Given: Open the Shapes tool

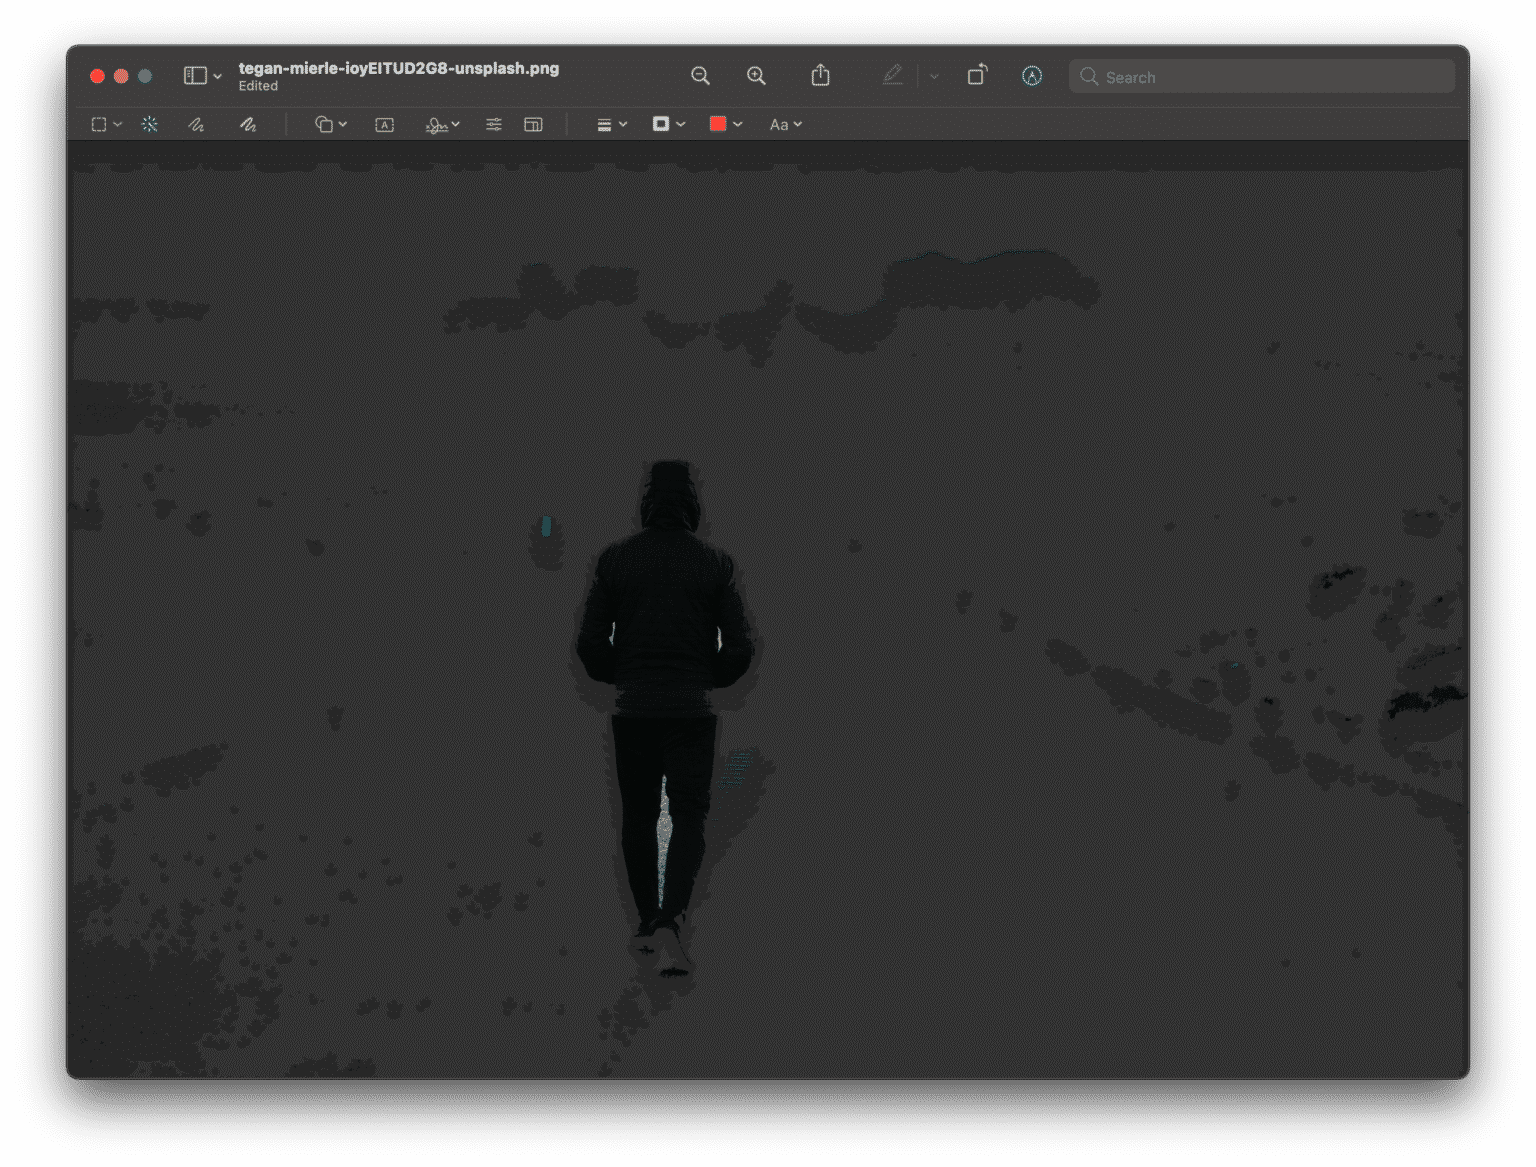Looking at the screenshot, I should pos(324,125).
